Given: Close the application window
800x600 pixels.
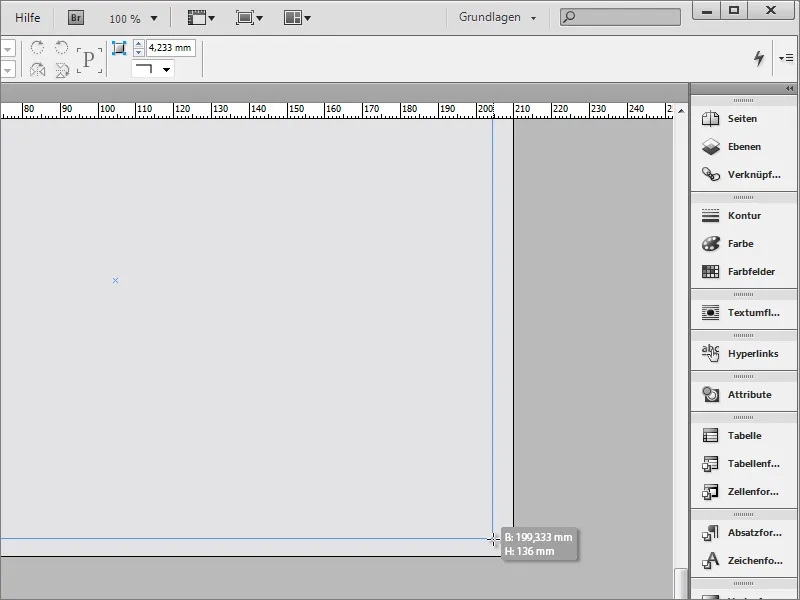Looking at the screenshot, I should point(771,11).
